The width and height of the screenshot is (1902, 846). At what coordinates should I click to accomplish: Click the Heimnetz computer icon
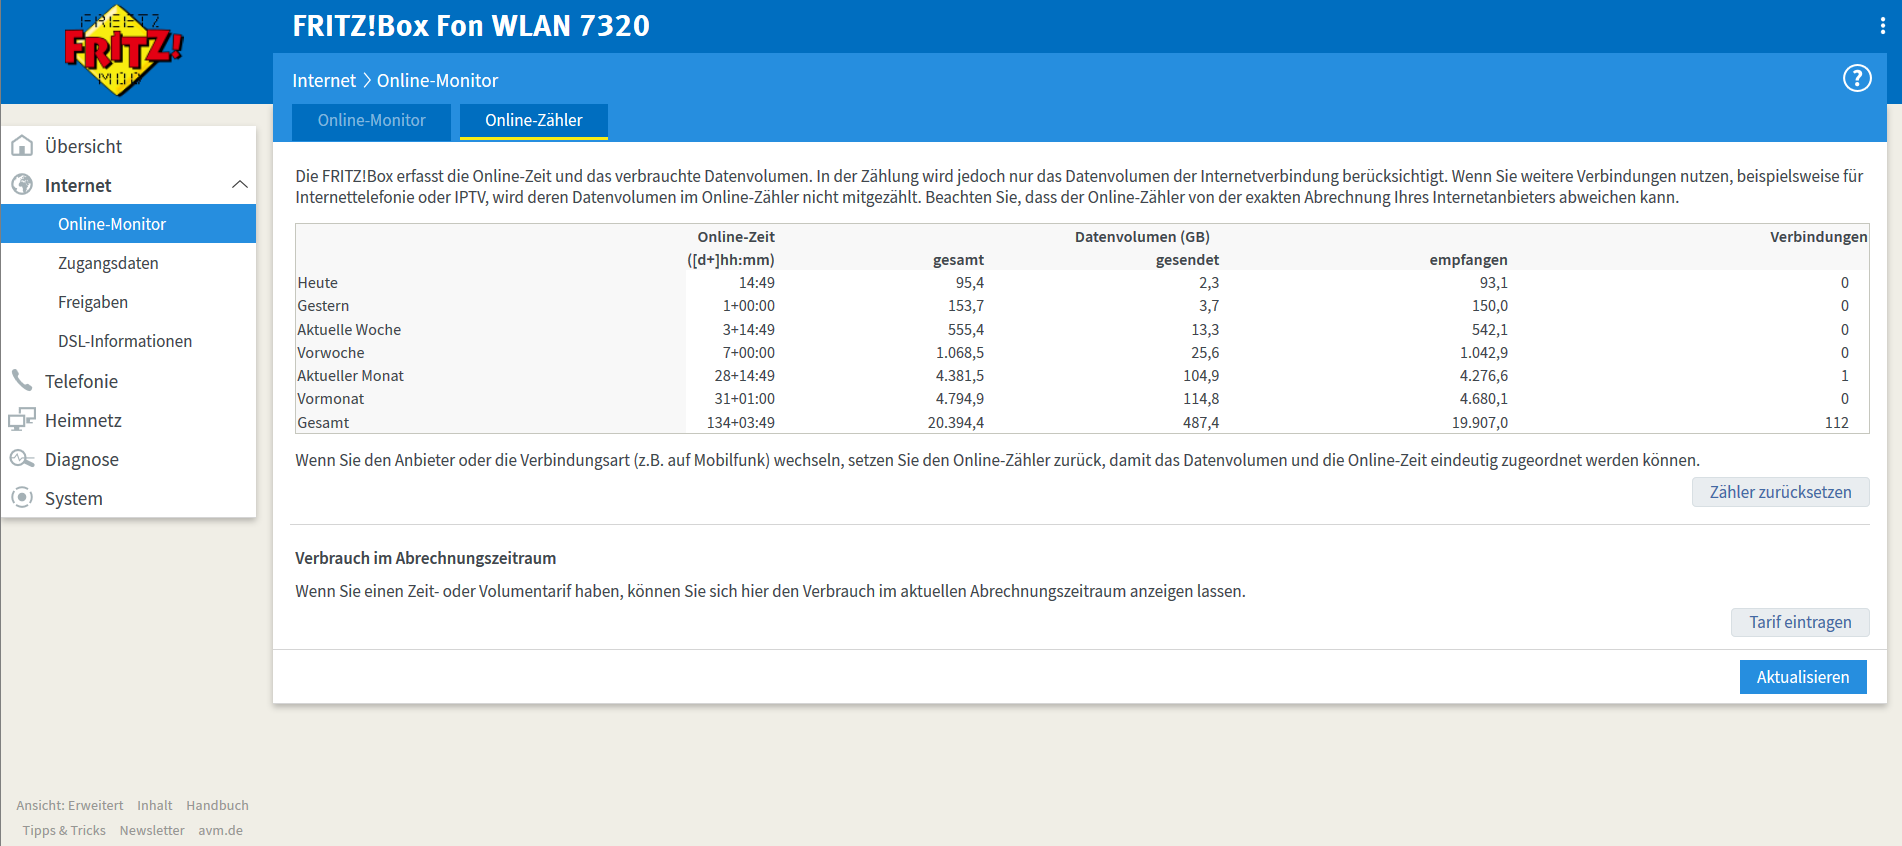[22, 420]
